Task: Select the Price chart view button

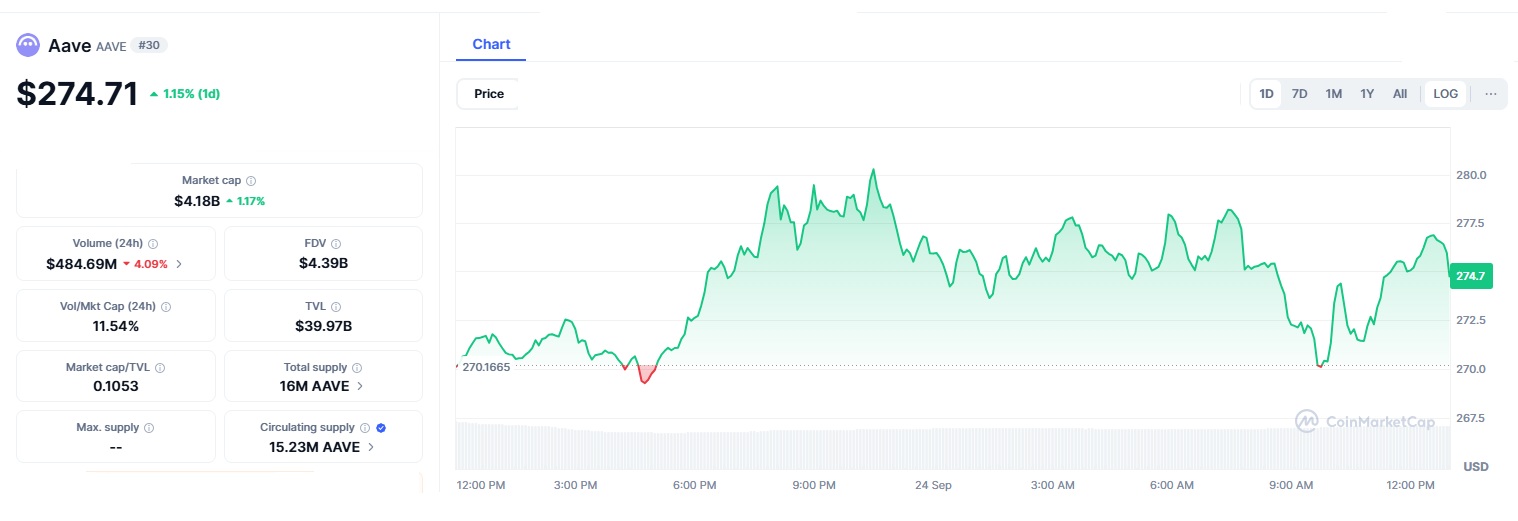Action: click(x=489, y=94)
